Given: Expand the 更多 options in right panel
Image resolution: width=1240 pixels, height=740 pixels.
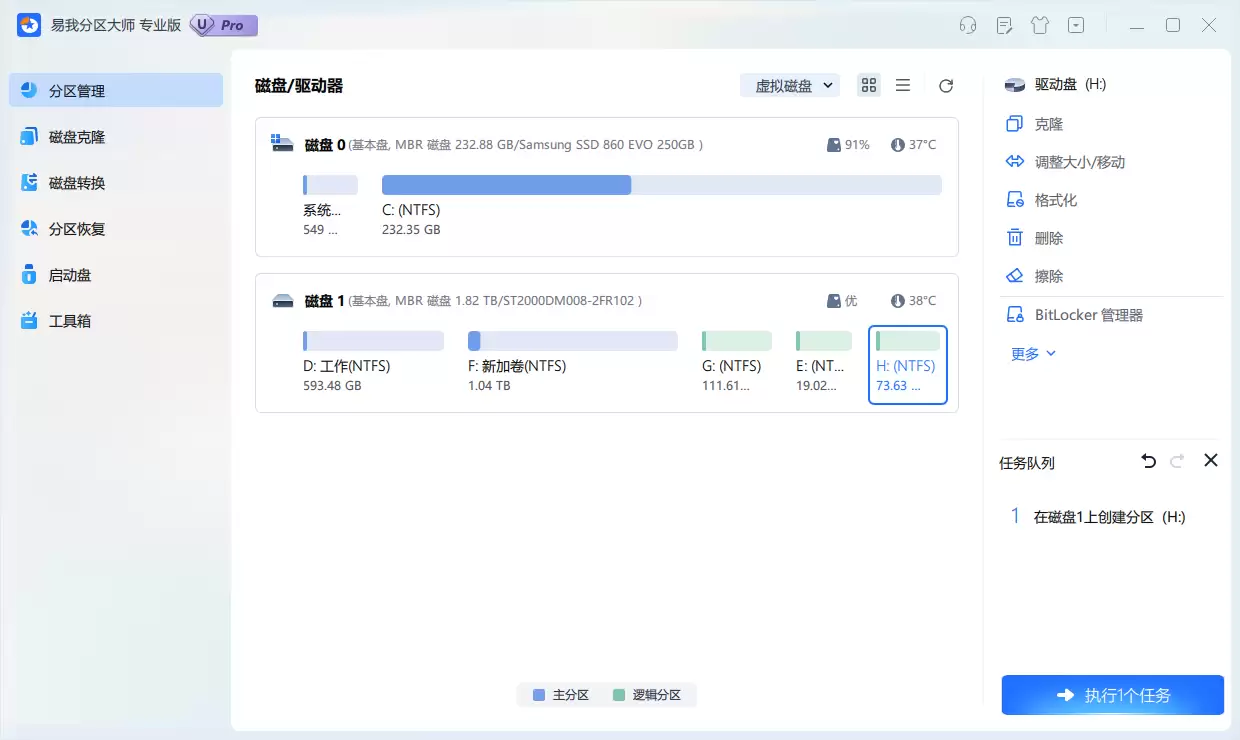Looking at the screenshot, I should (x=1031, y=352).
